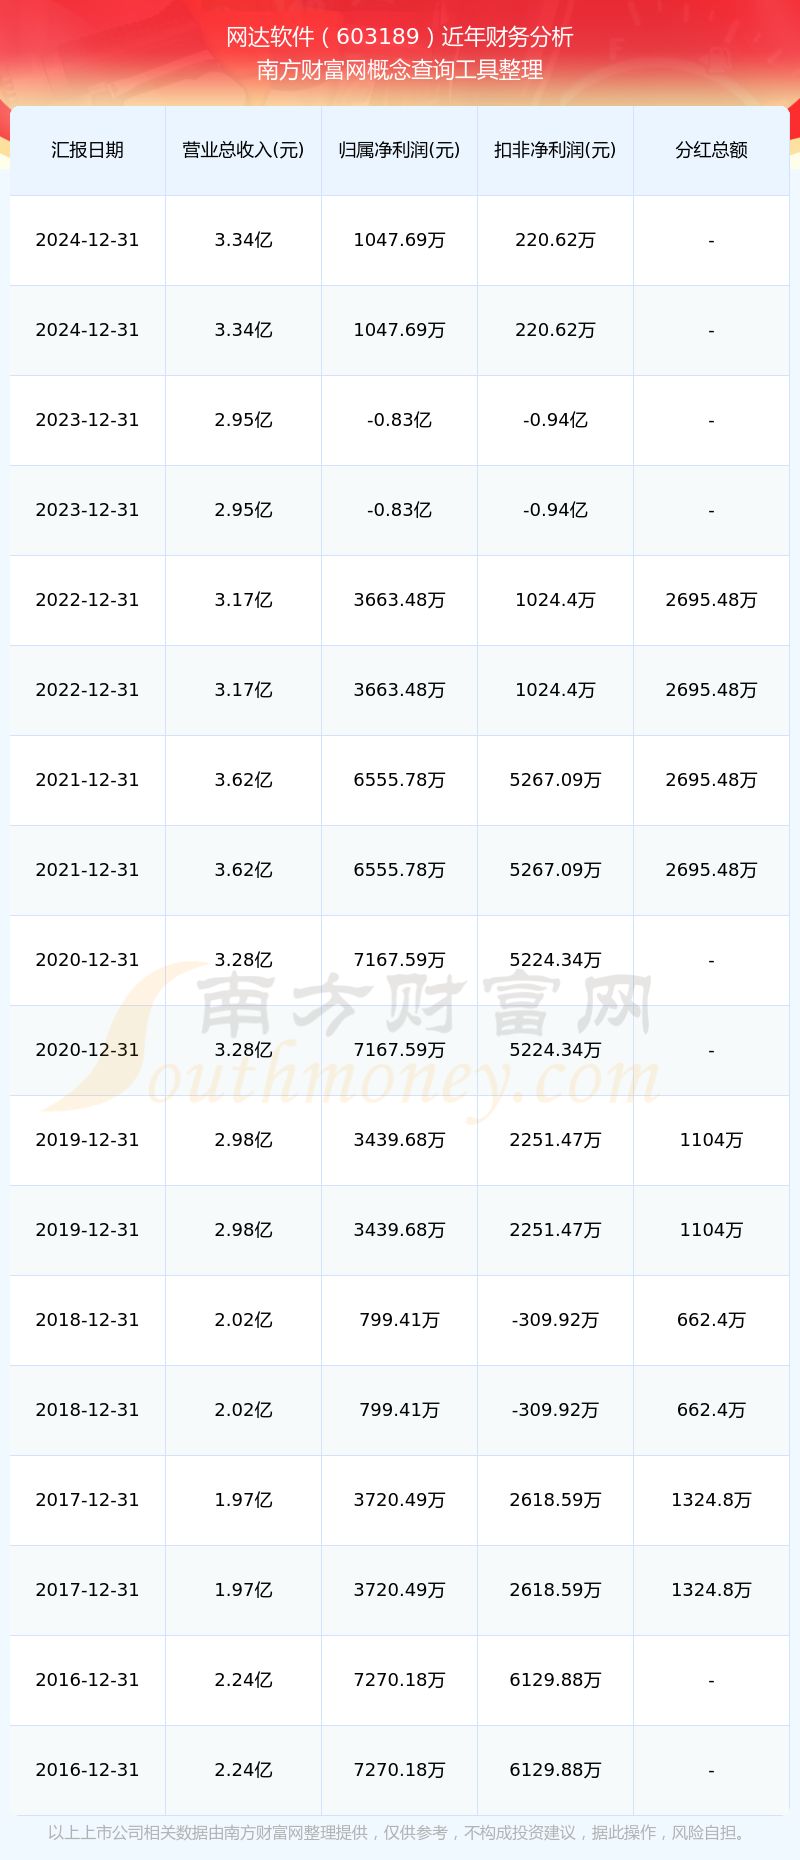Click the 南方财富网概念查询工具整理 subtitle
The image size is (800, 1860).
click(x=400, y=70)
